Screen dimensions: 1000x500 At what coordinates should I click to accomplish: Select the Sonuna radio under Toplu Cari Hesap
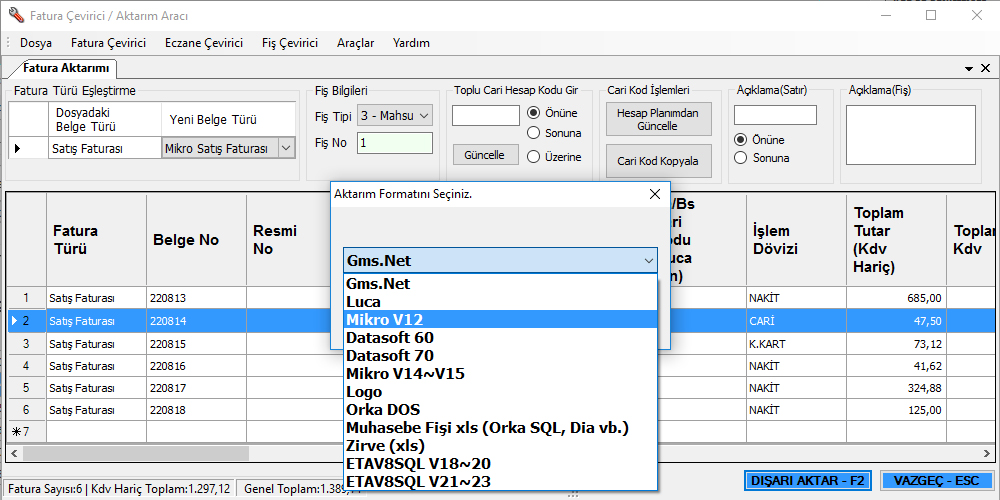[533, 133]
